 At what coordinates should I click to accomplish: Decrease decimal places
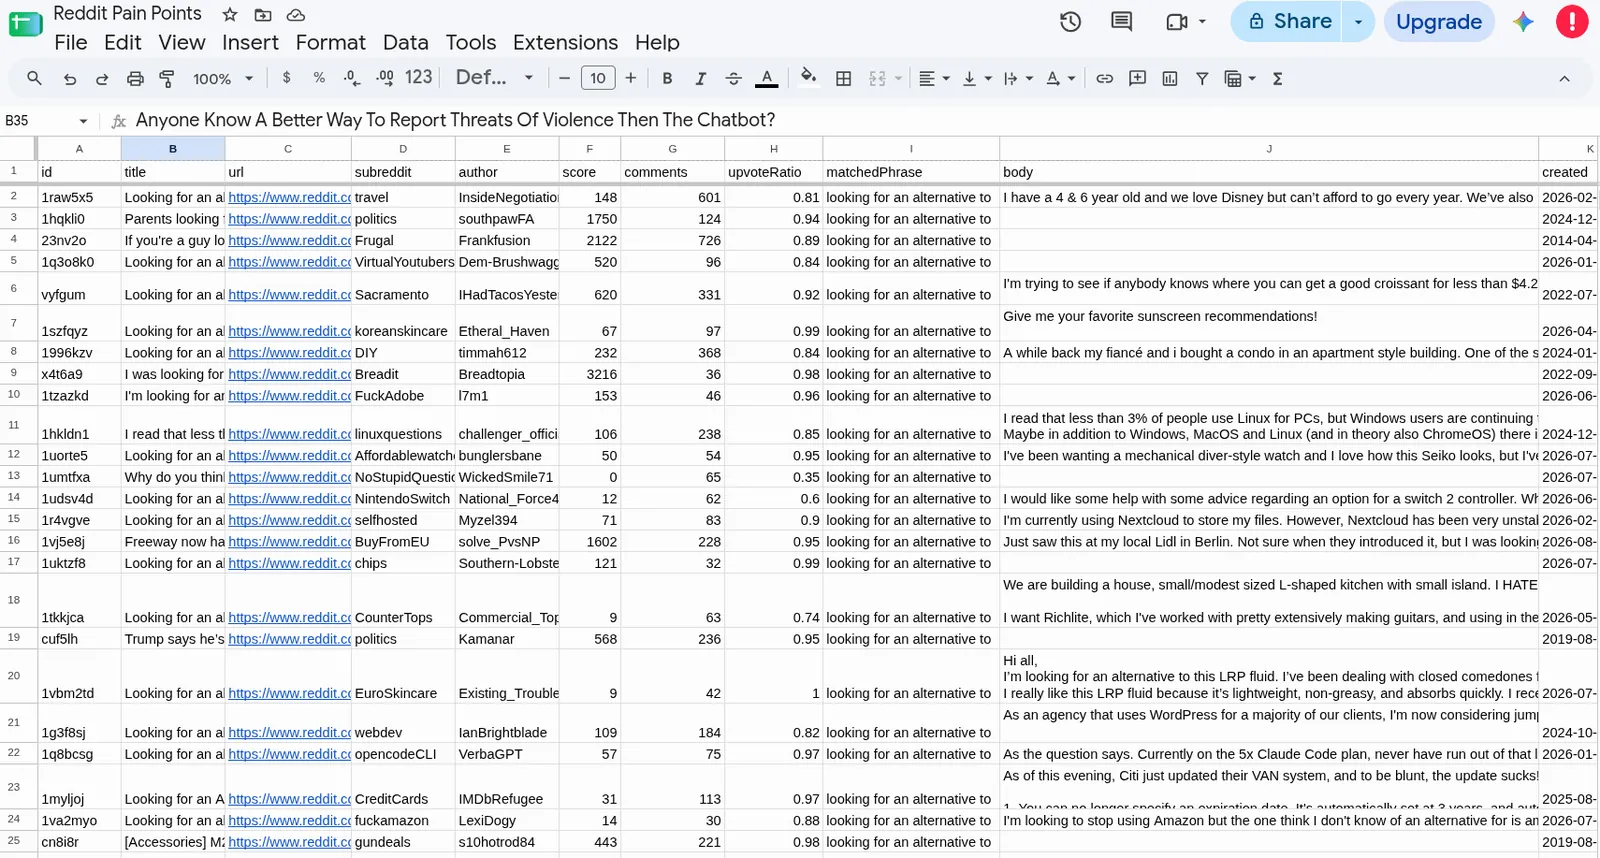(x=351, y=78)
